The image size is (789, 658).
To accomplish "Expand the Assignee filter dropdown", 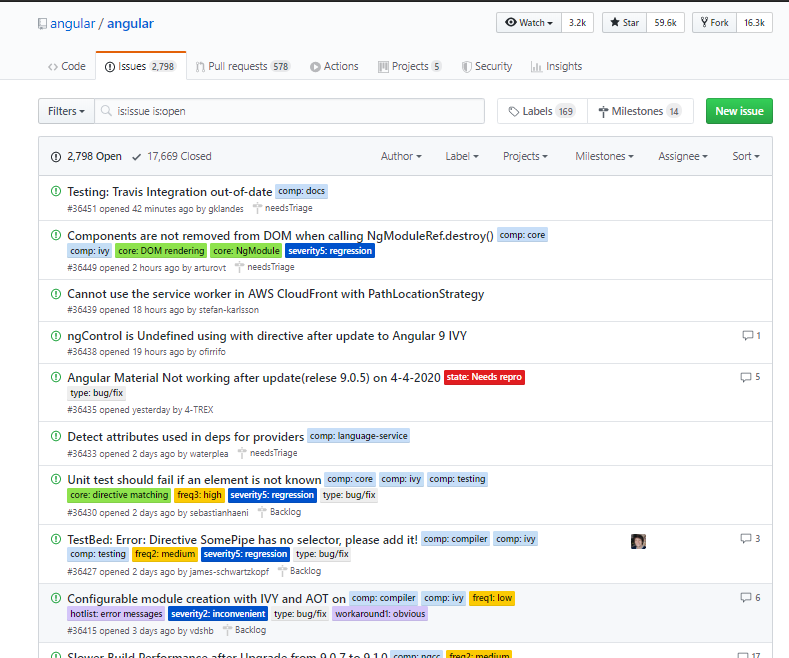I will coord(683,156).
